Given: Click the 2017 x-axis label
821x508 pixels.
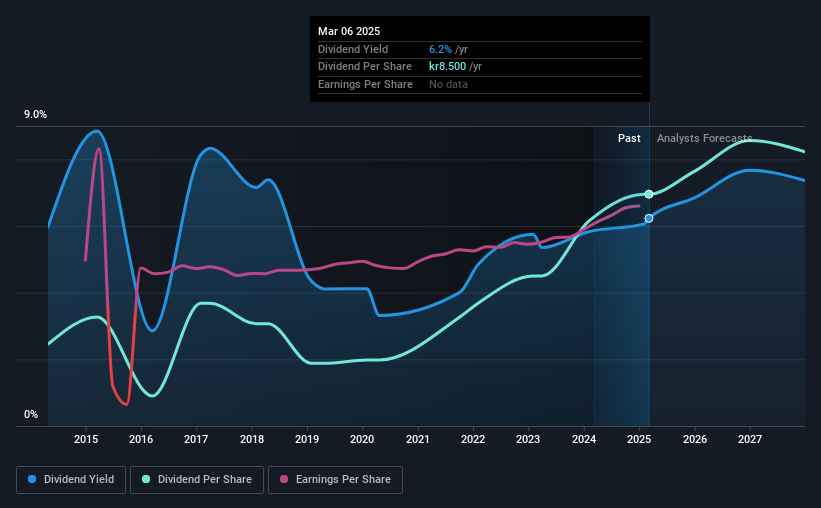Looking at the screenshot, I should pyautogui.click(x=196, y=439).
